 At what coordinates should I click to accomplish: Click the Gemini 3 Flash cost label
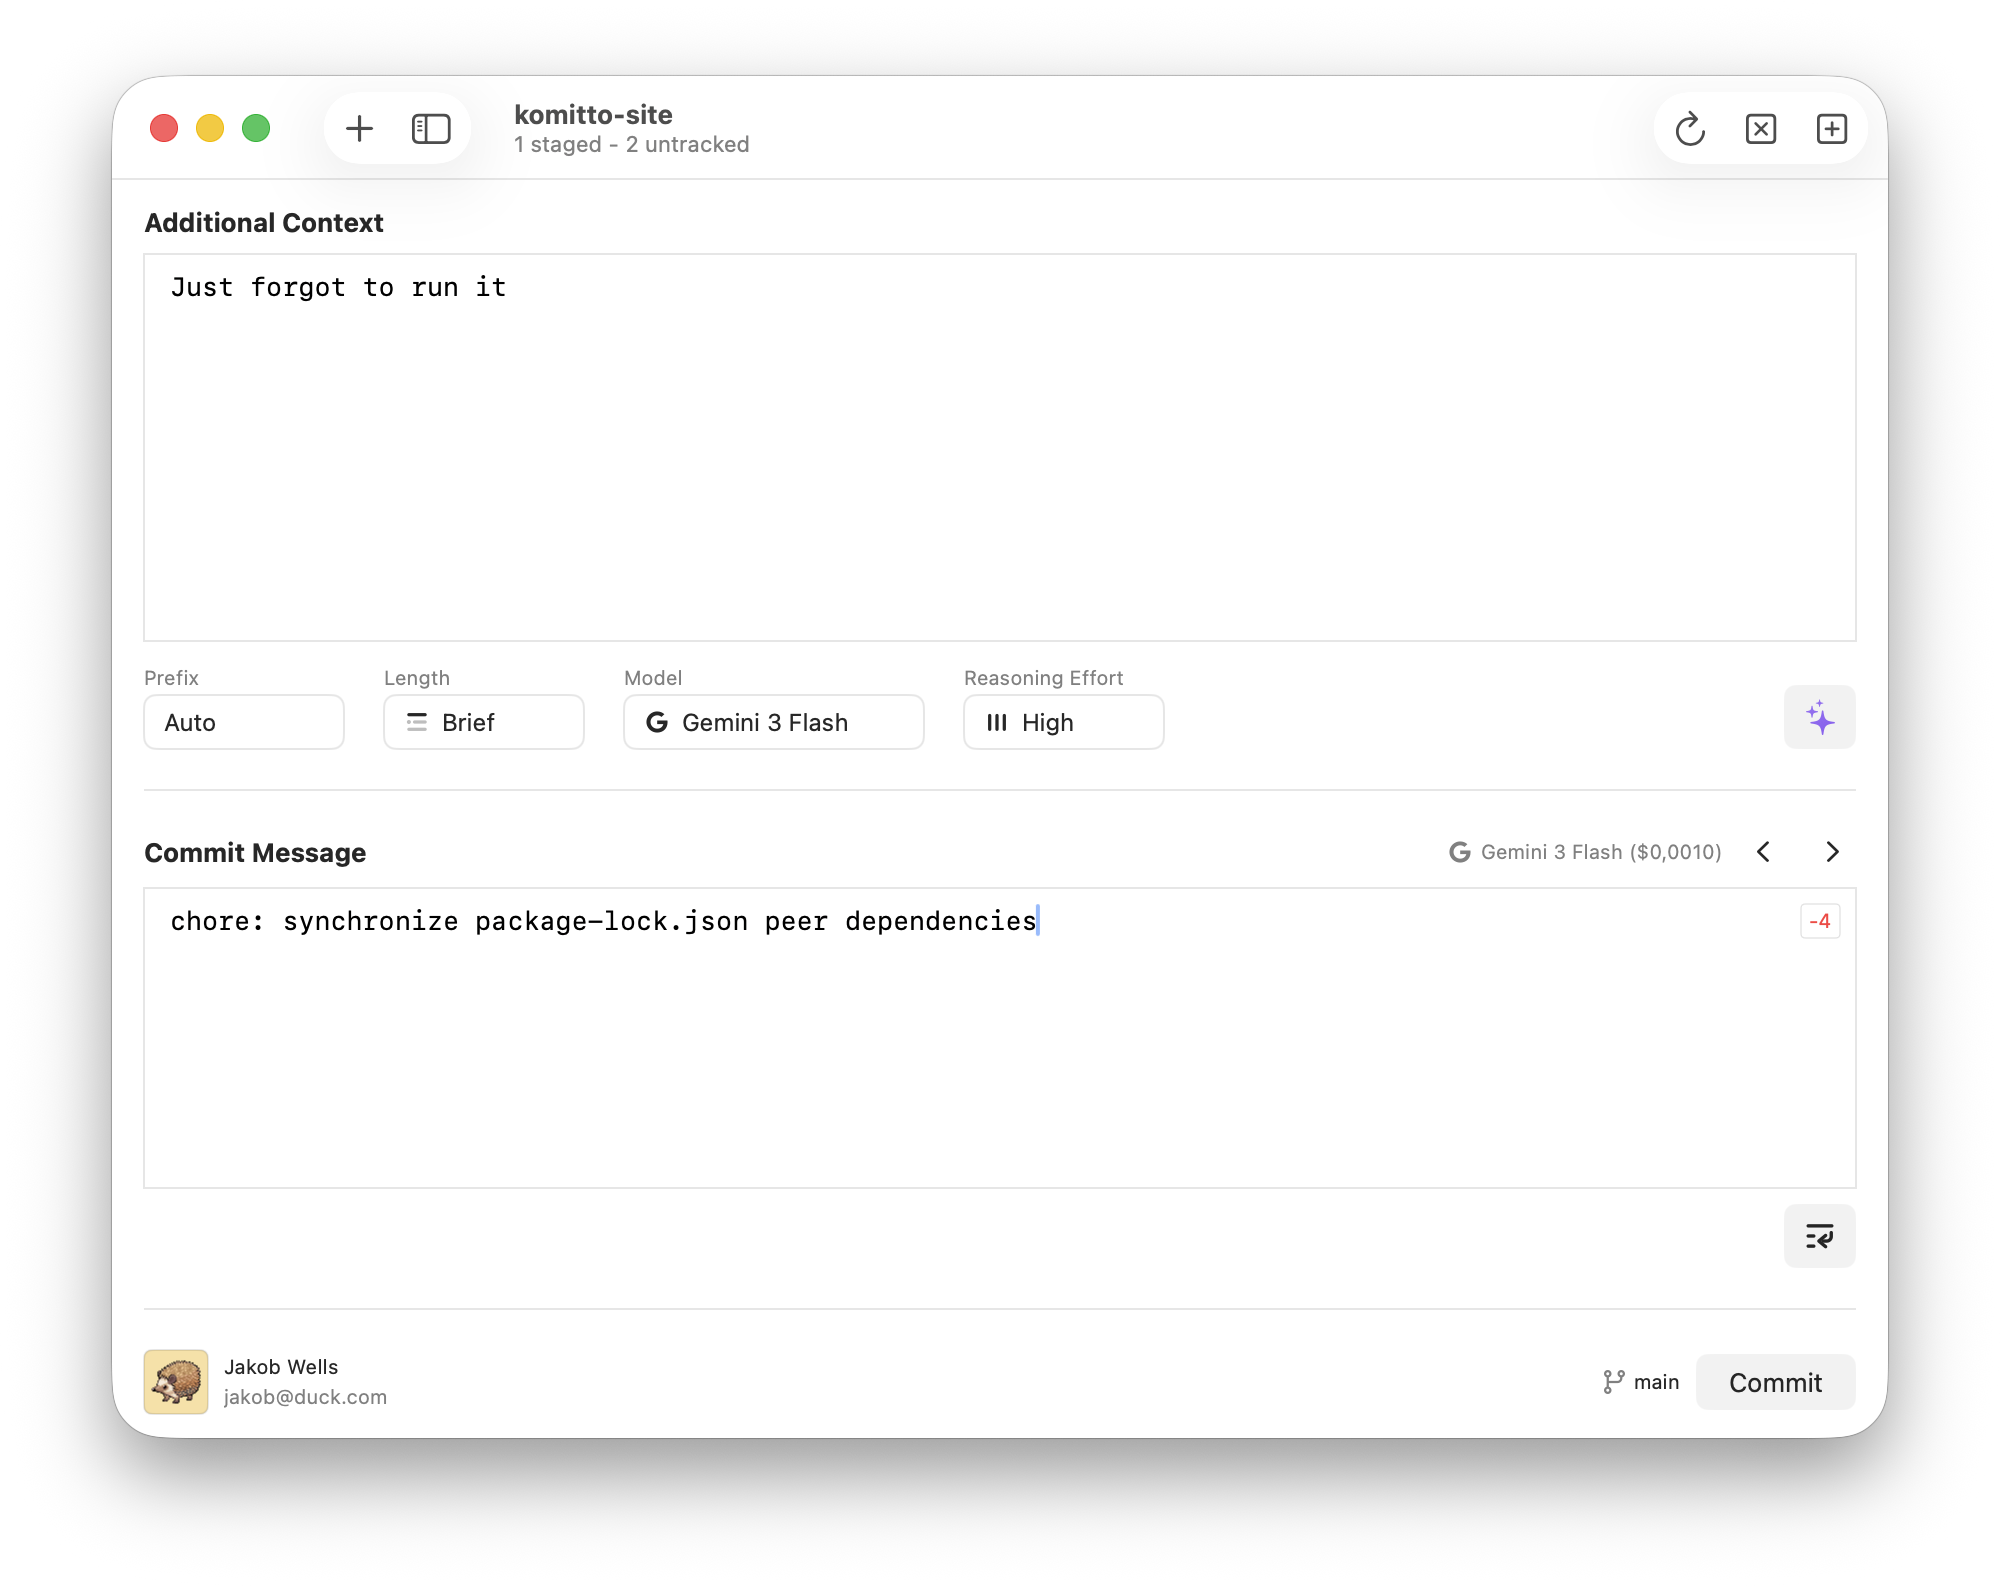[x=1583, y=852]
